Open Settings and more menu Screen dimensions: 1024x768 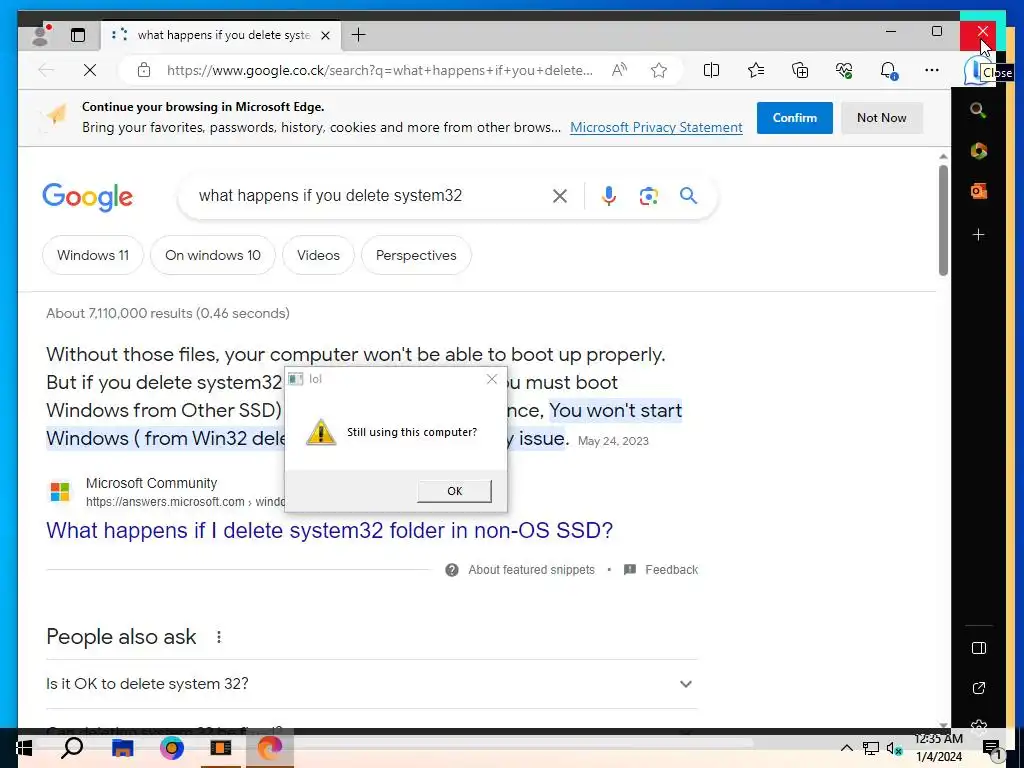[932, 70]
